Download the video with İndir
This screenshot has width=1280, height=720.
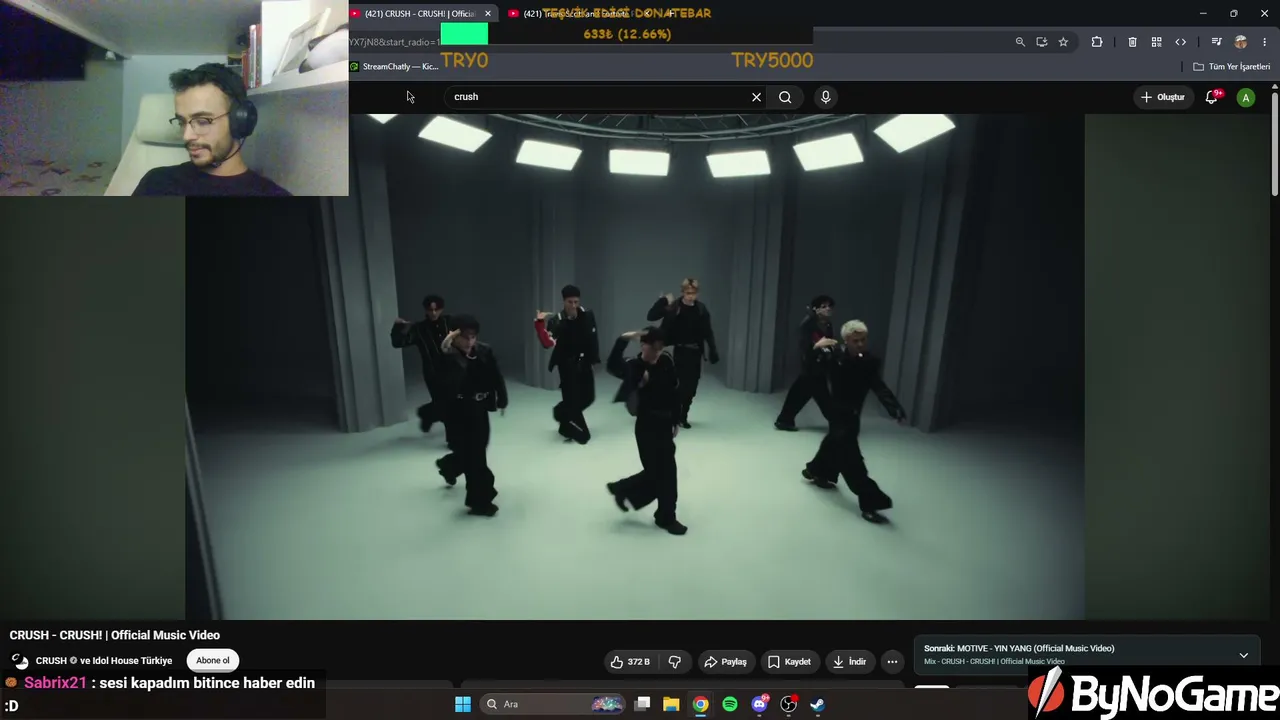click(x=849, y=661)
